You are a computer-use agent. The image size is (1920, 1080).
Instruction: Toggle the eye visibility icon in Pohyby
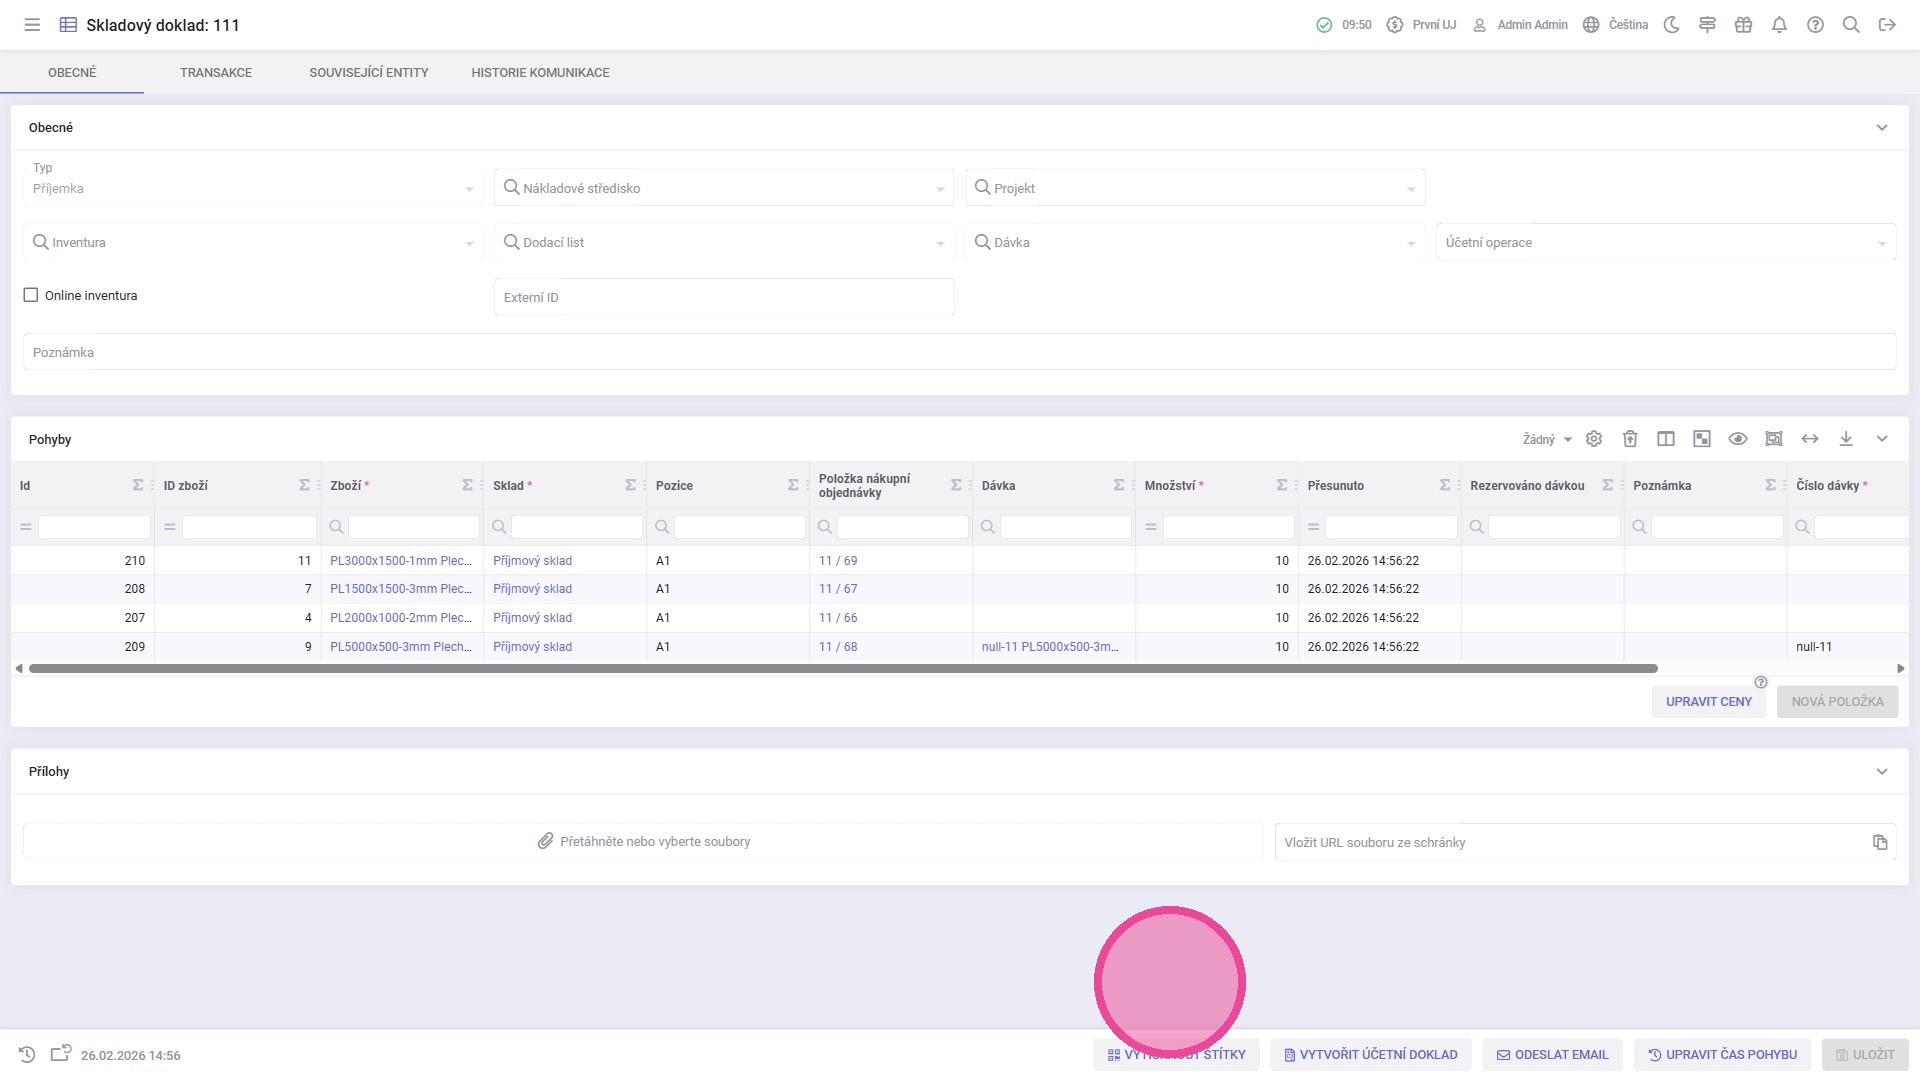point(1738,439)
